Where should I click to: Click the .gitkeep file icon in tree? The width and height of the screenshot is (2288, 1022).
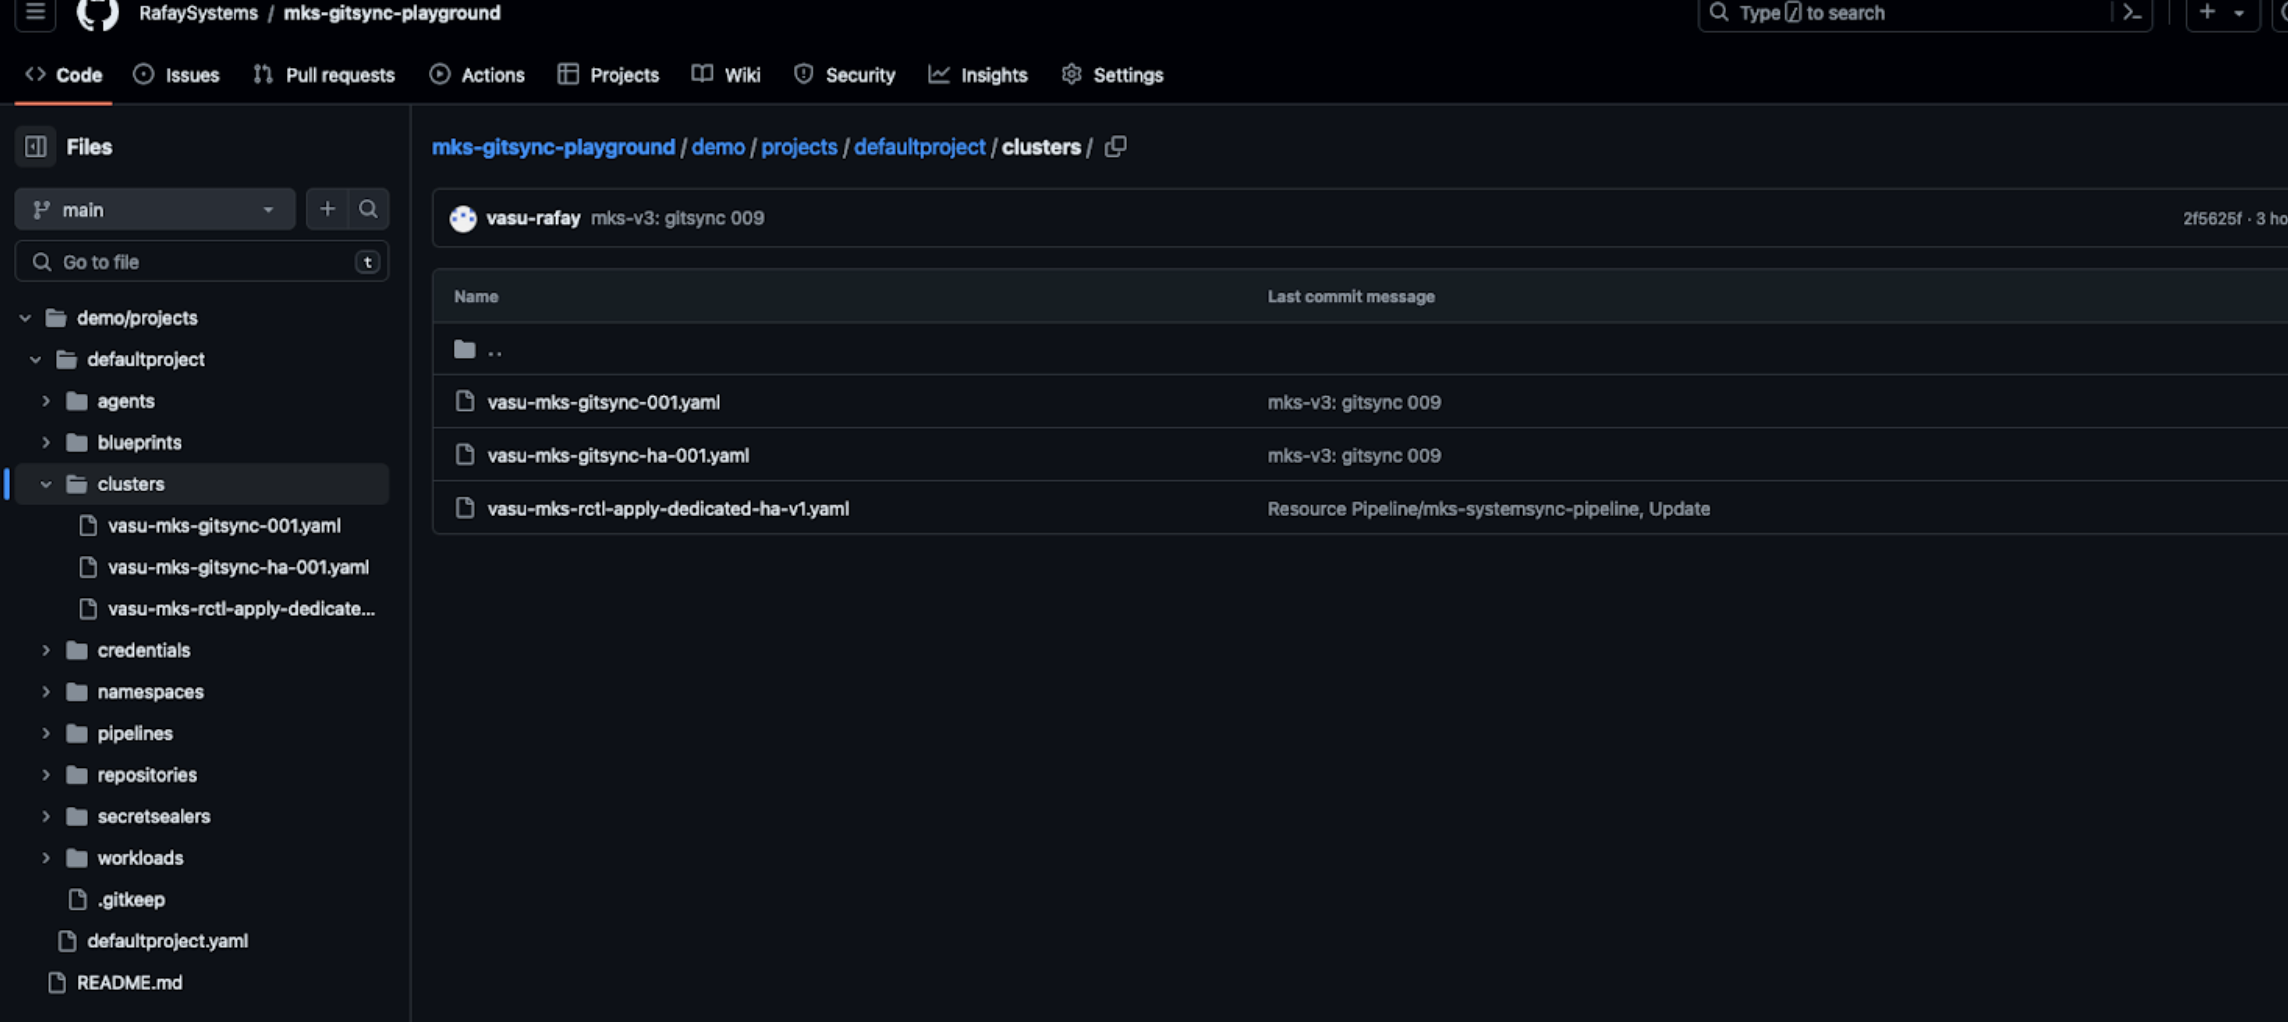click(x=77, y=899)
